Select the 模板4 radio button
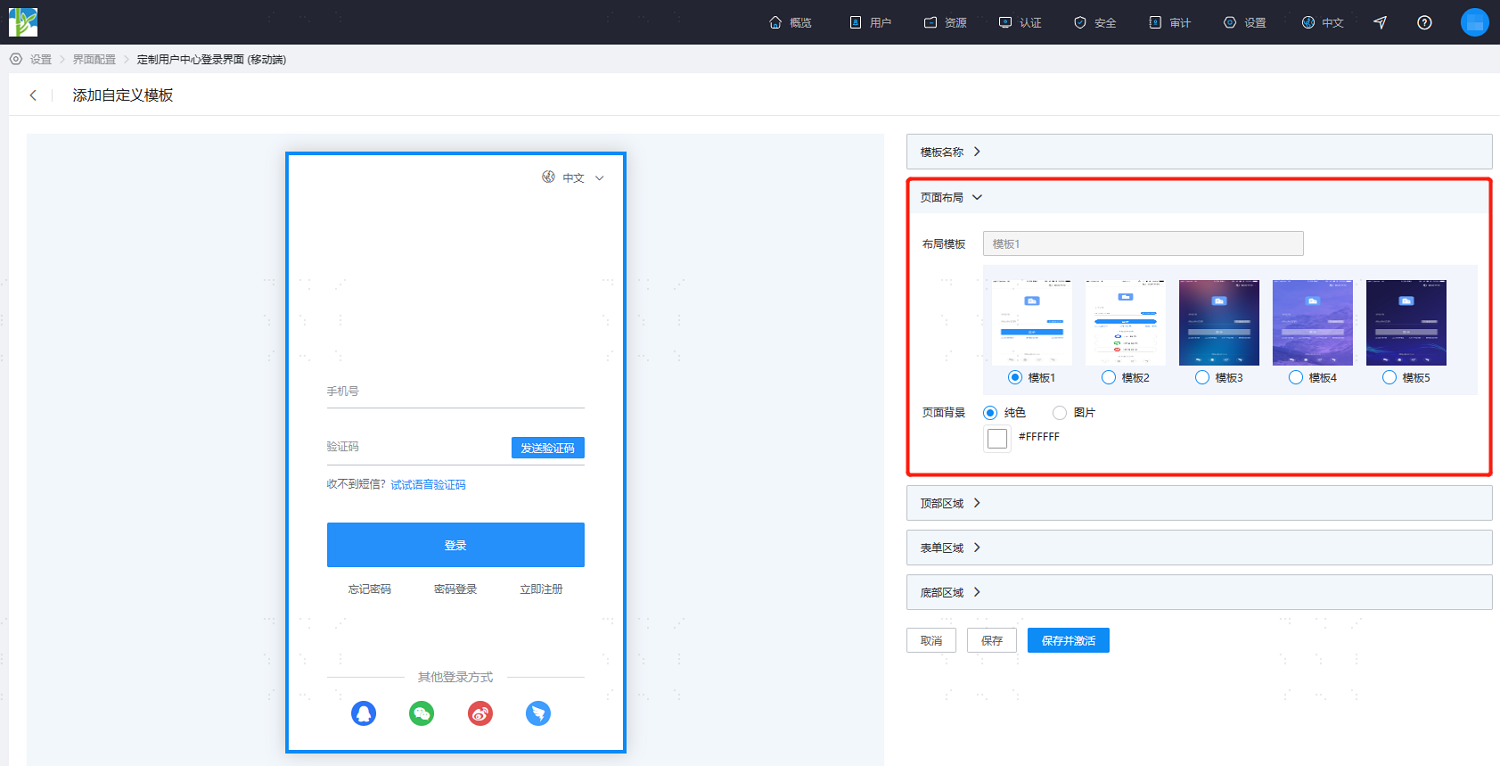1500x766 pixels. coord(1296,378)
